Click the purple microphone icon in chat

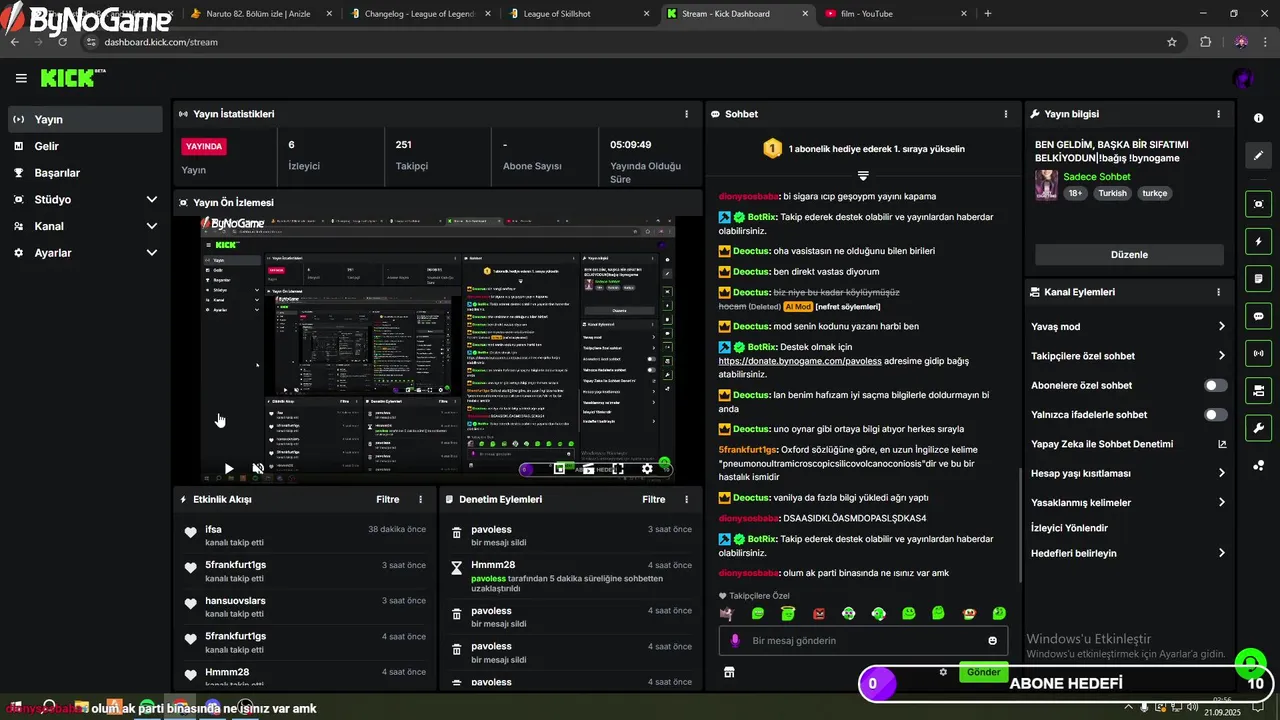[x=735, y=641]
